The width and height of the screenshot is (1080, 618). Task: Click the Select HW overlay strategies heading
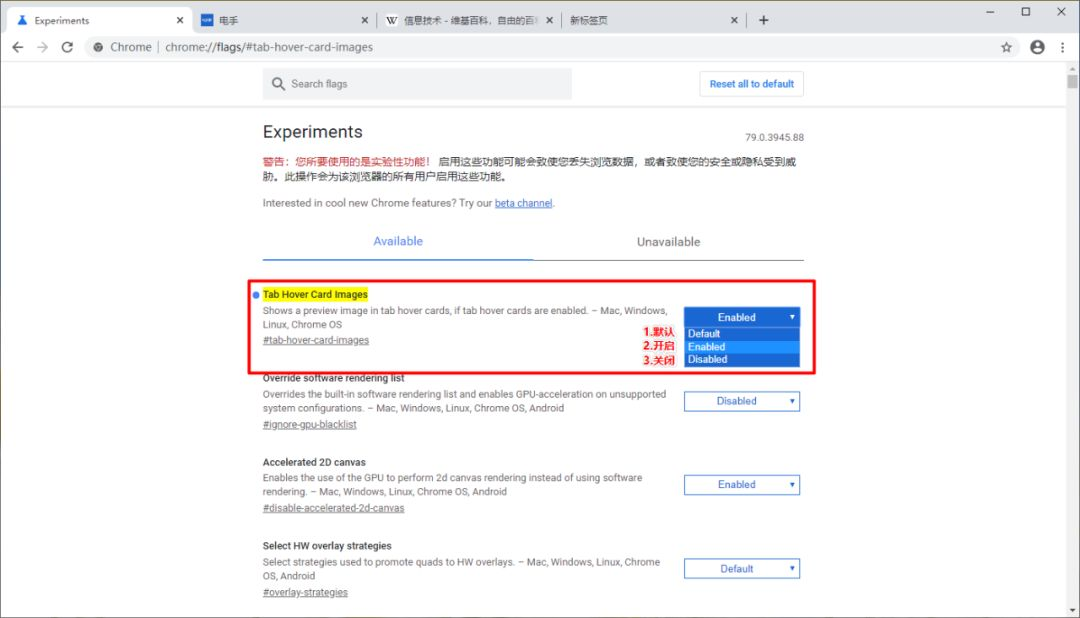(327, 546)
